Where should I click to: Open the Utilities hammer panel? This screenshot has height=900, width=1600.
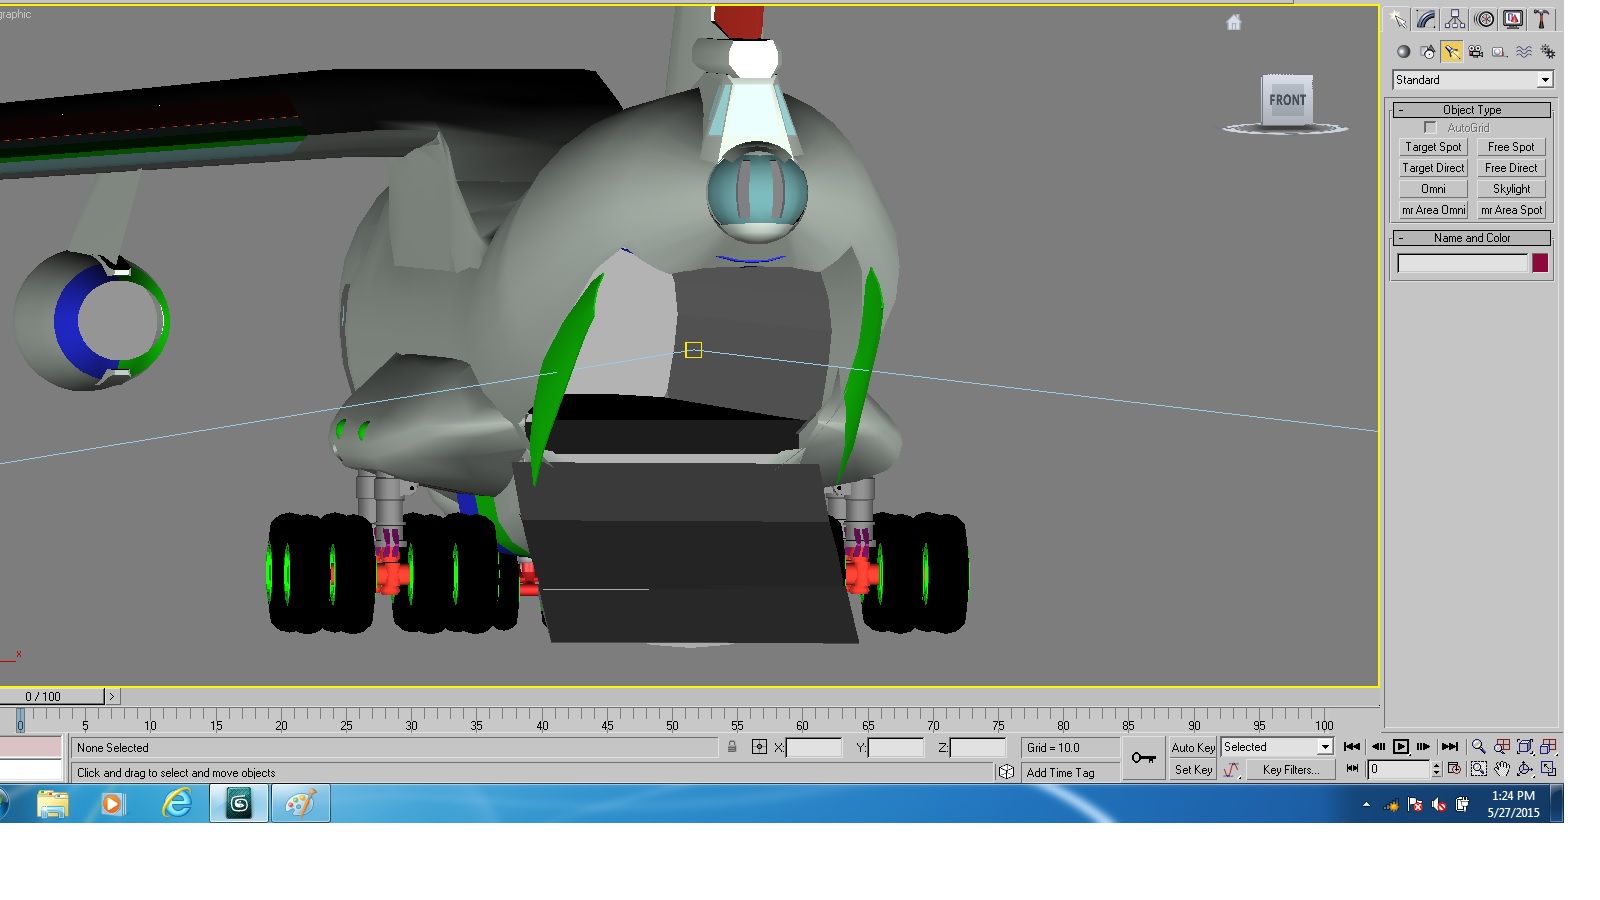[1542, 19]
